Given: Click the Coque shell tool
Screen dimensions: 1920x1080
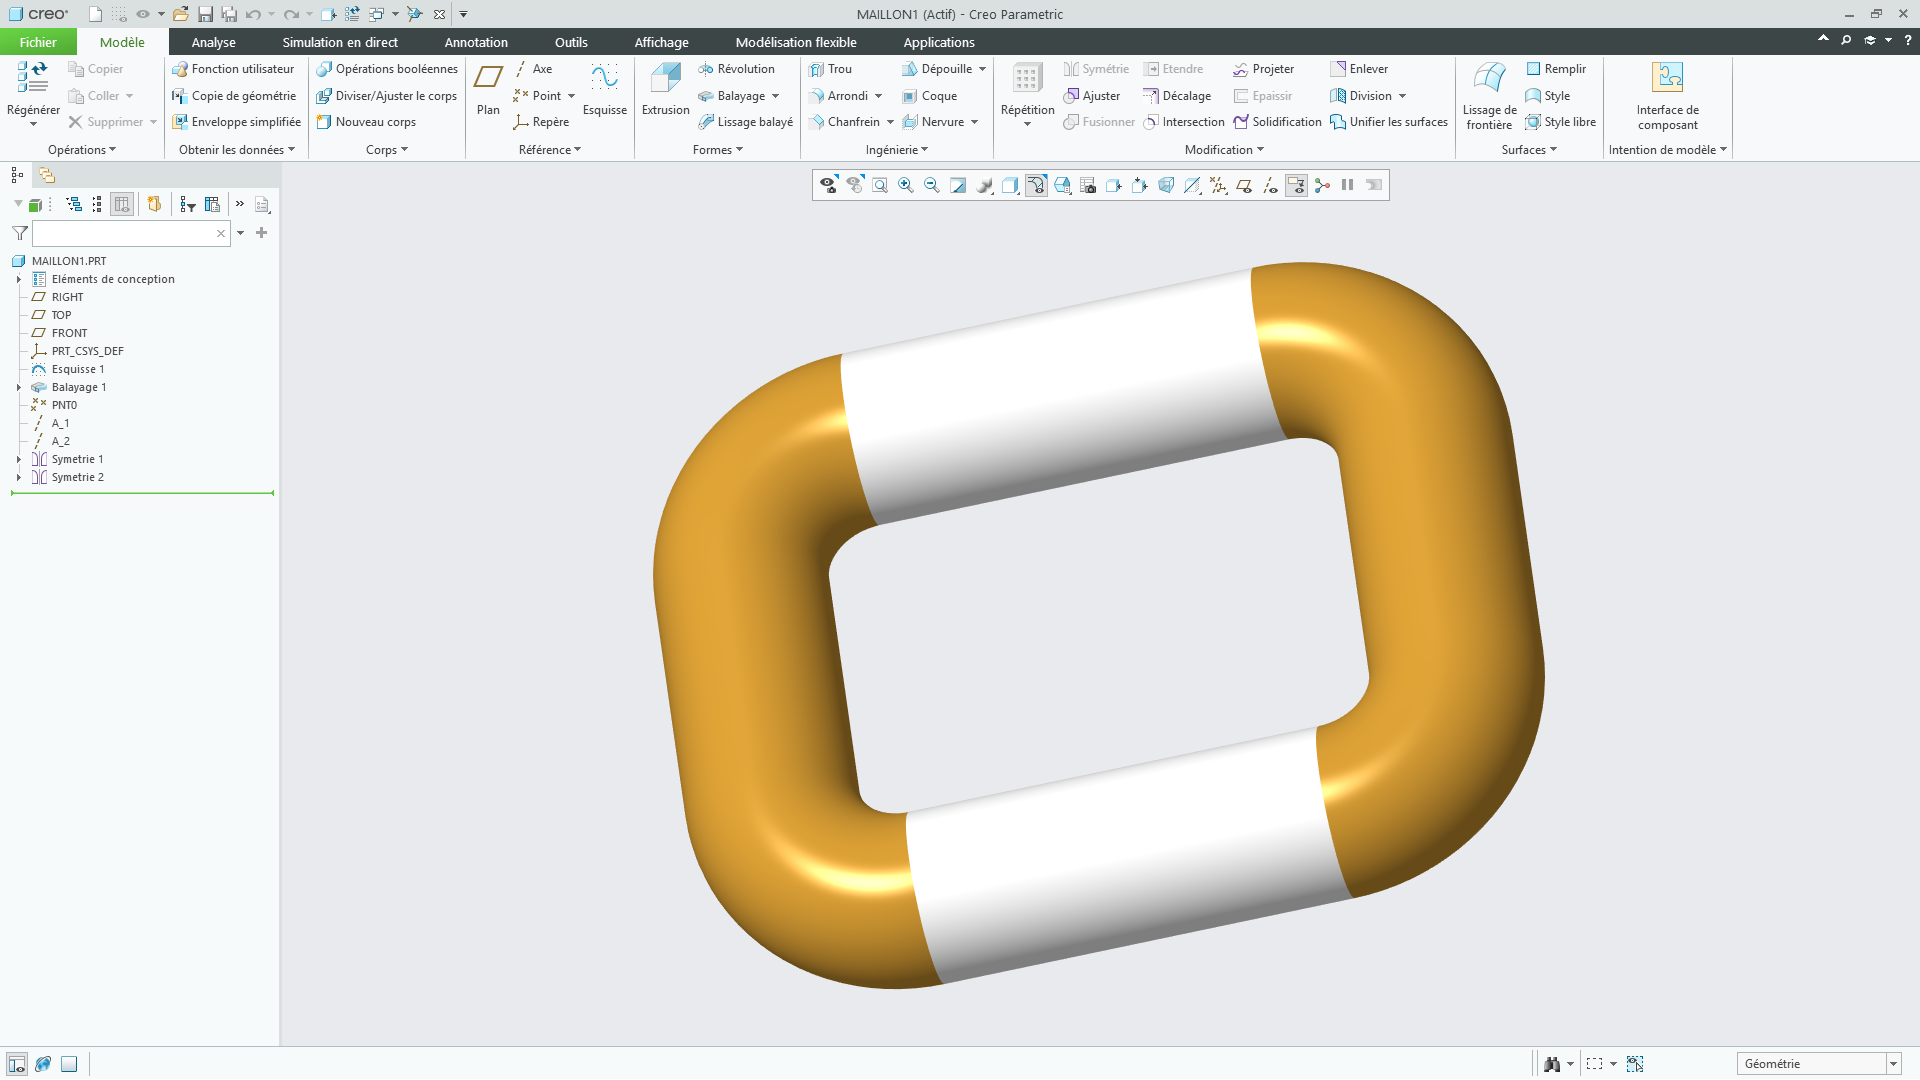Looking at the screenshot, I should (929, 96).
